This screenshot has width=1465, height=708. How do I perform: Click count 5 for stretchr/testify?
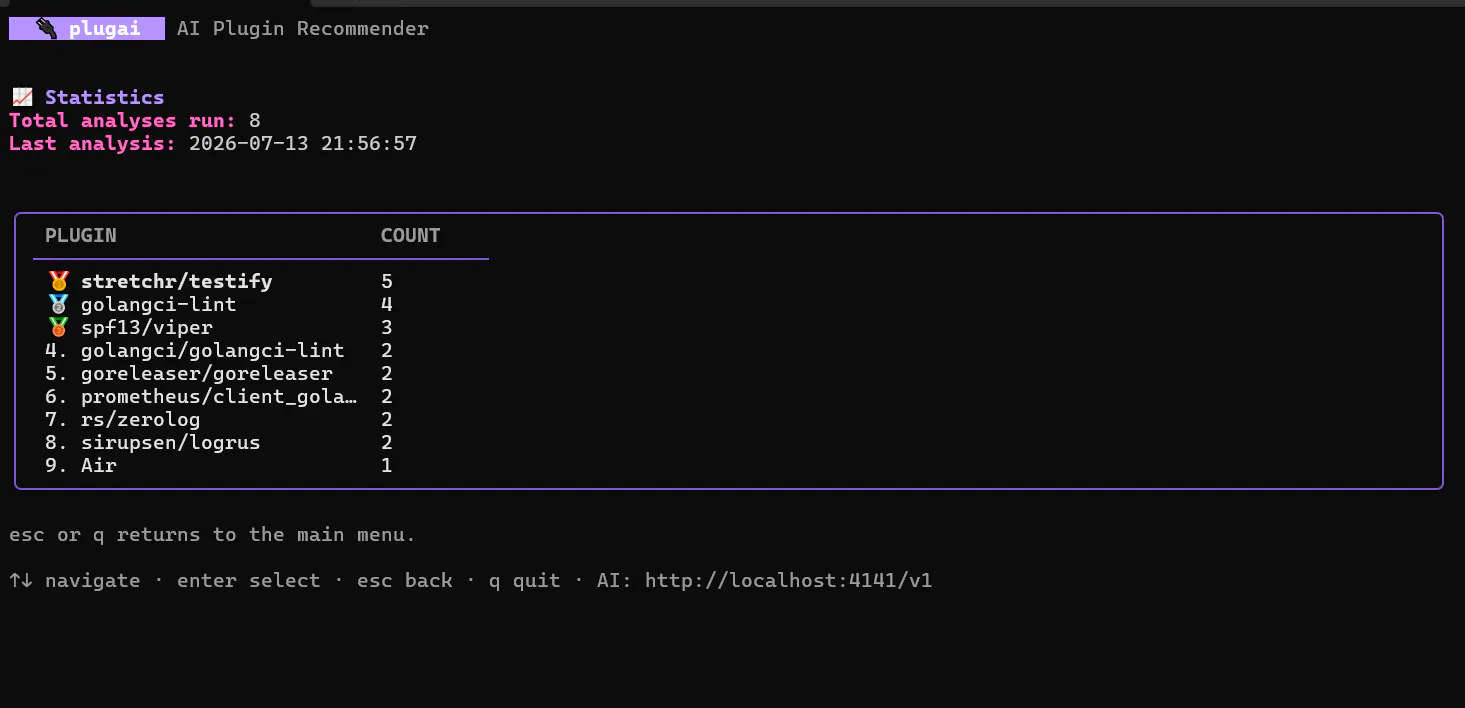pos(387,281)
